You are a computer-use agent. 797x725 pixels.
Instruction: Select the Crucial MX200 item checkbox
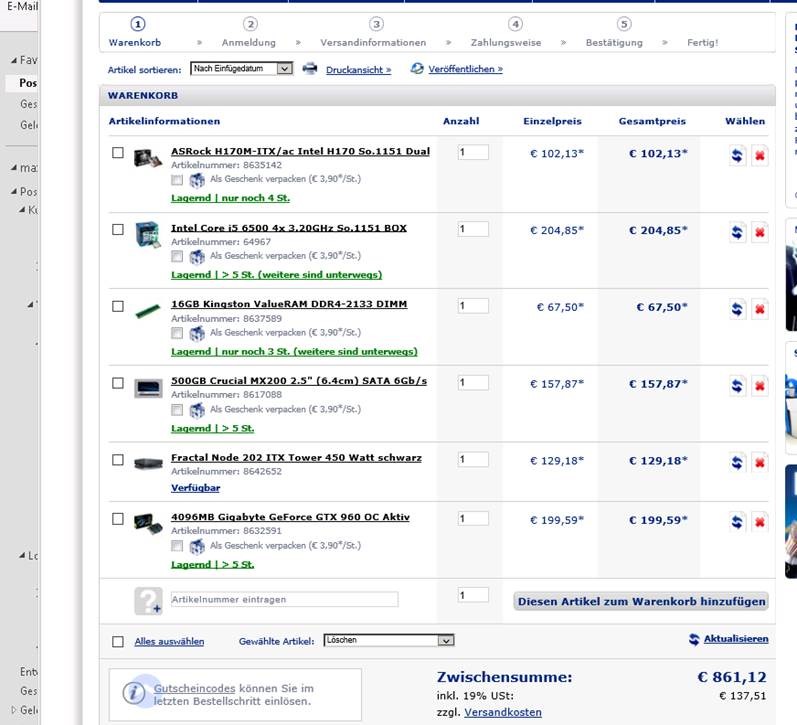point(117,383)
